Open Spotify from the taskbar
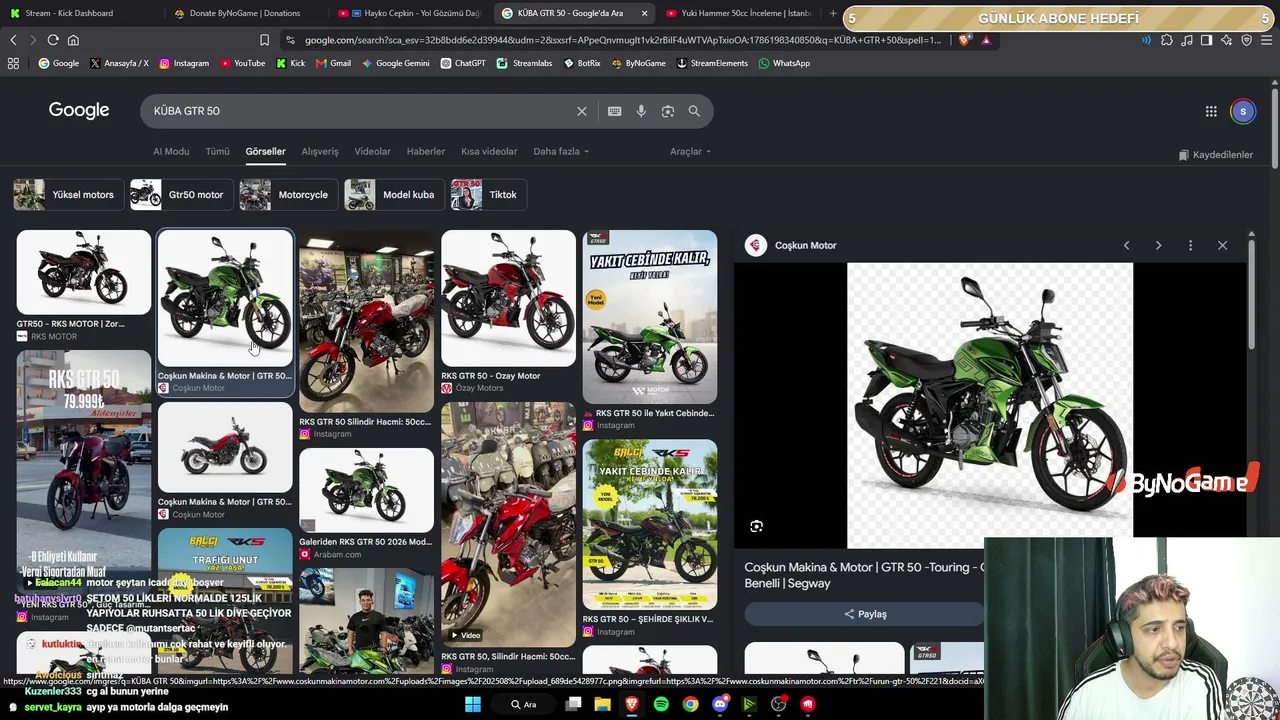Image resolution: width=1280 pixels, height=720 pixels. tap(661, 705)
